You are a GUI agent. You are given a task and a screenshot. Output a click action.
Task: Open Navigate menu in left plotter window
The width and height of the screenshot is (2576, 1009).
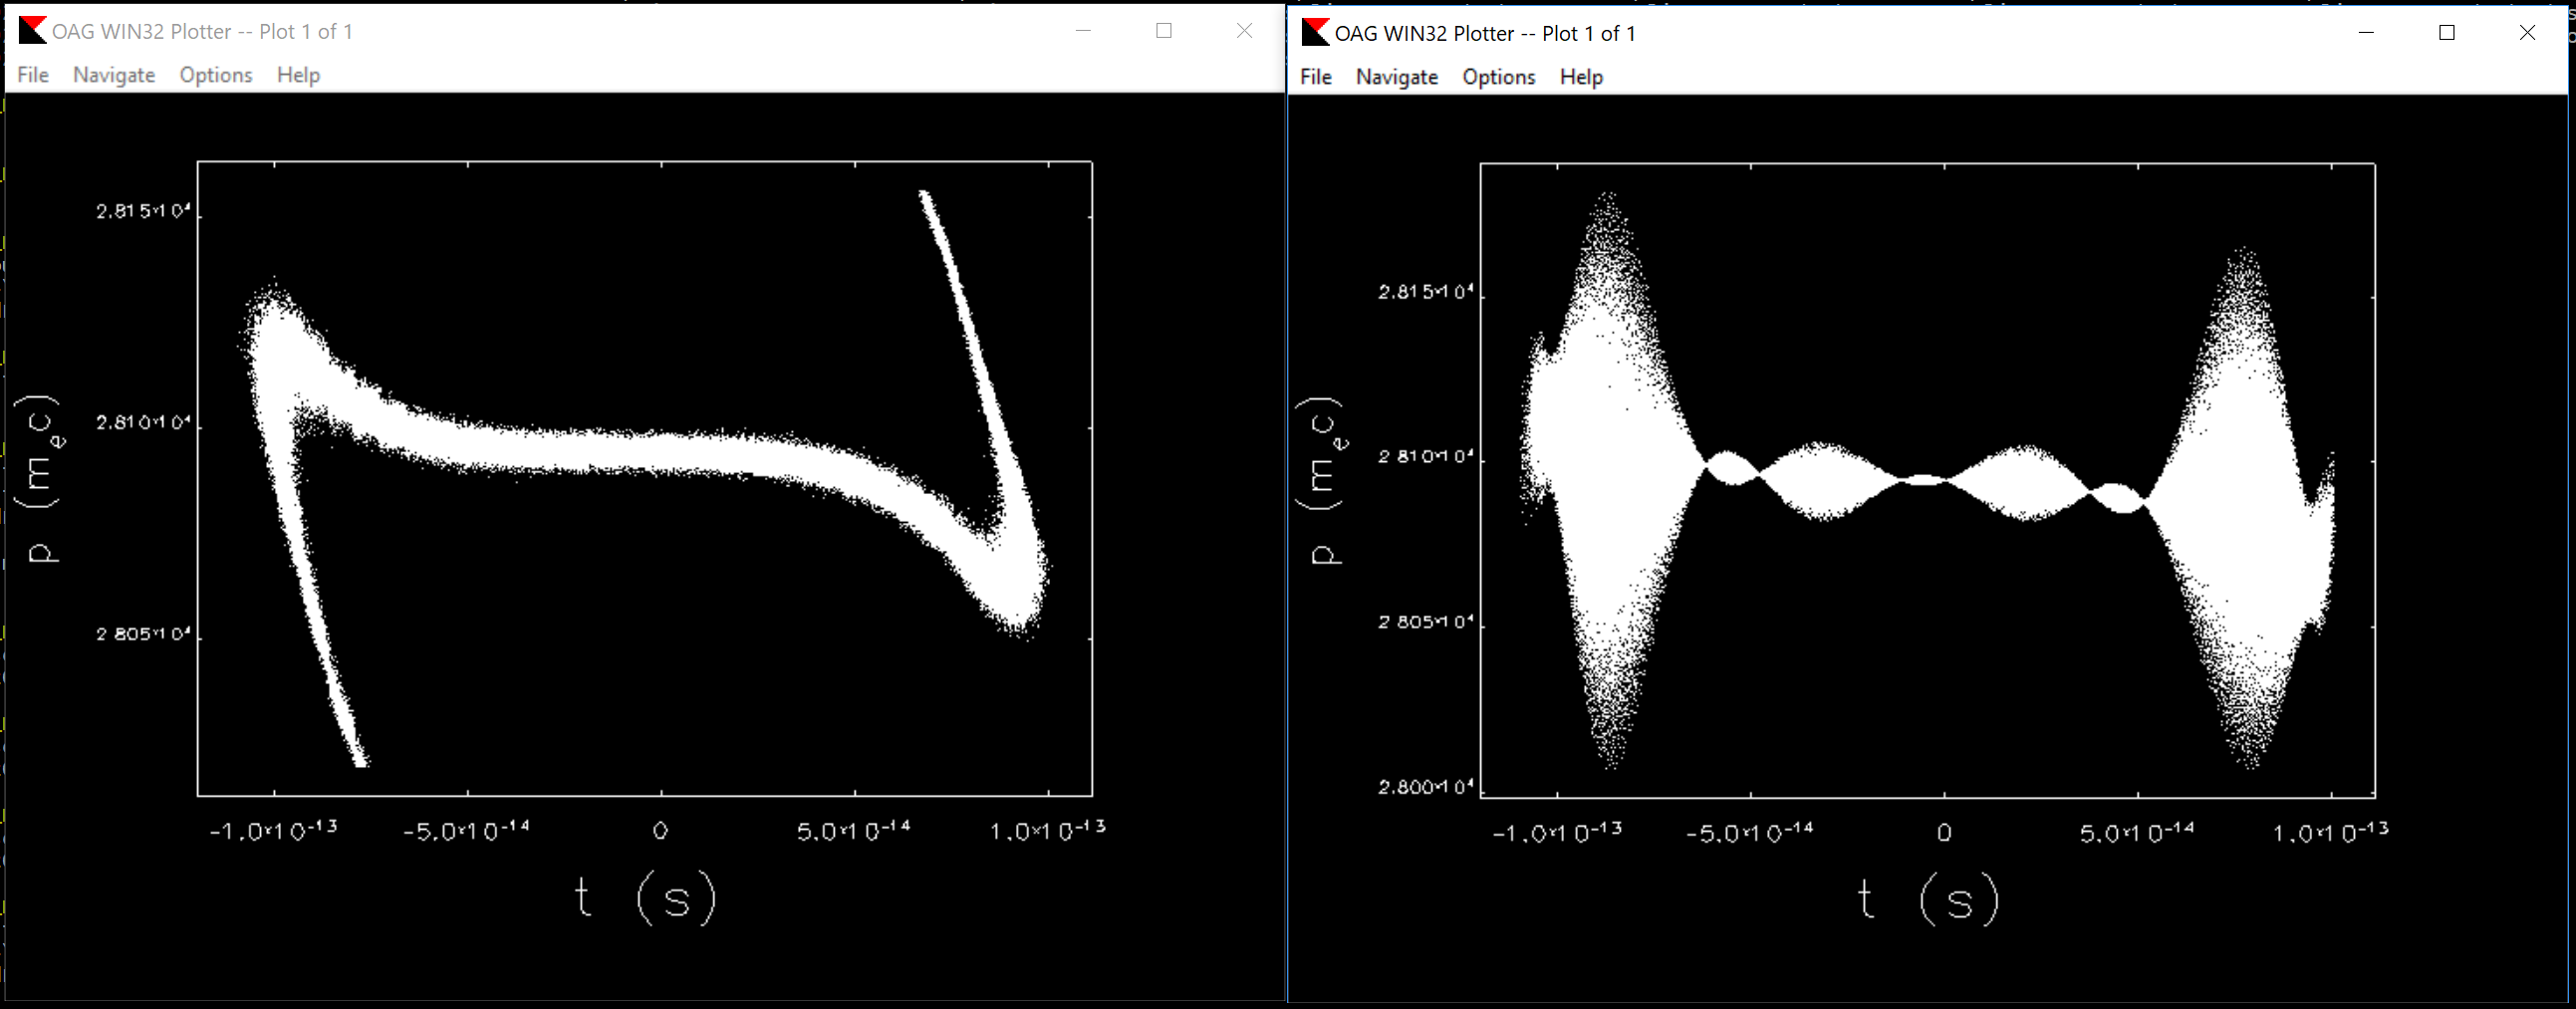pos(114,75)
